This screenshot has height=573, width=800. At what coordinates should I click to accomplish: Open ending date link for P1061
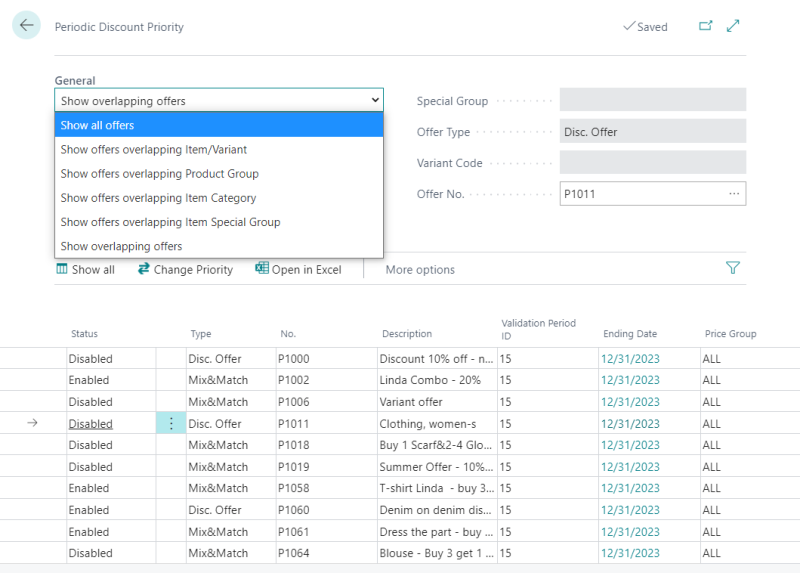(630, 532)
